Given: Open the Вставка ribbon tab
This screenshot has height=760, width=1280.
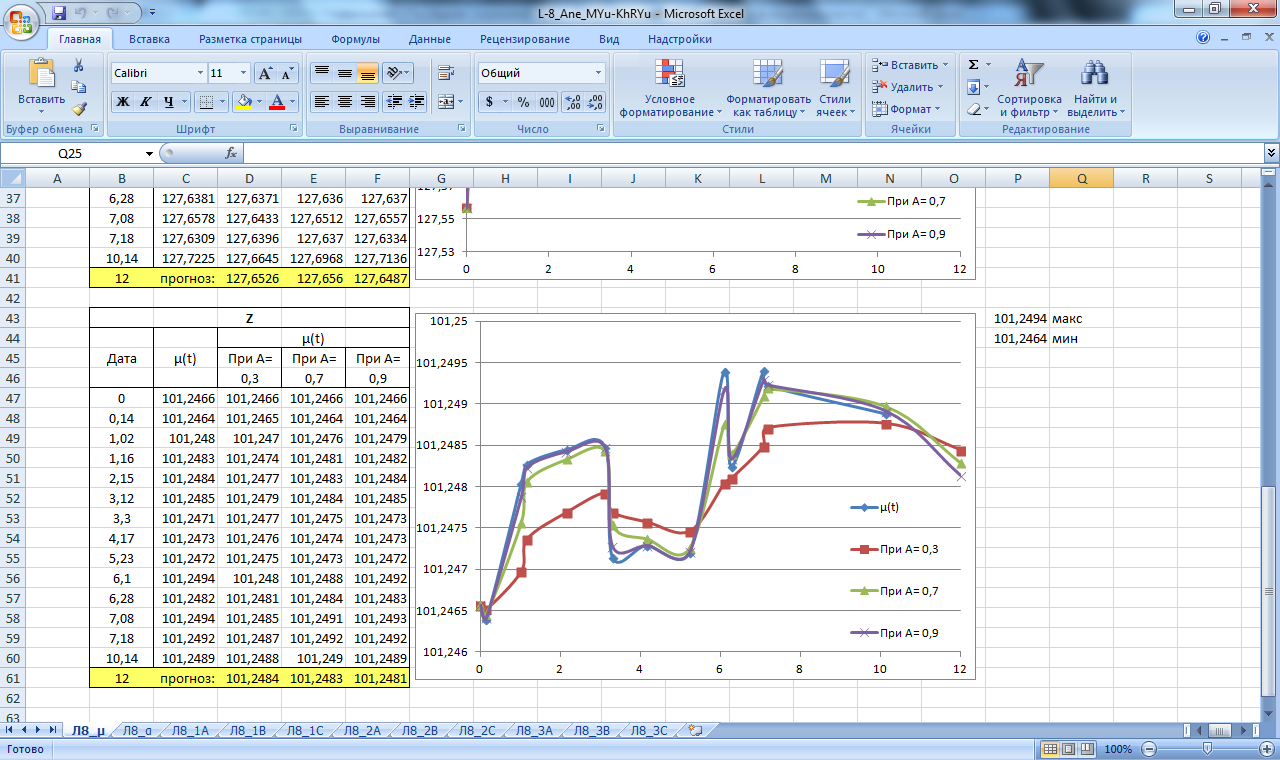Looking at the screenshot, I should click(x=149, y=39).
